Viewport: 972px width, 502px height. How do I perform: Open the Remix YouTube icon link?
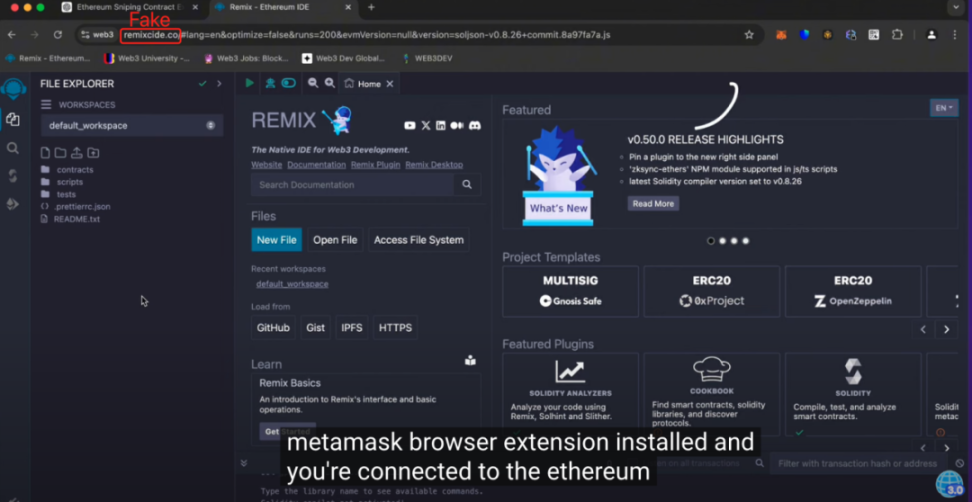coord(410,125)
